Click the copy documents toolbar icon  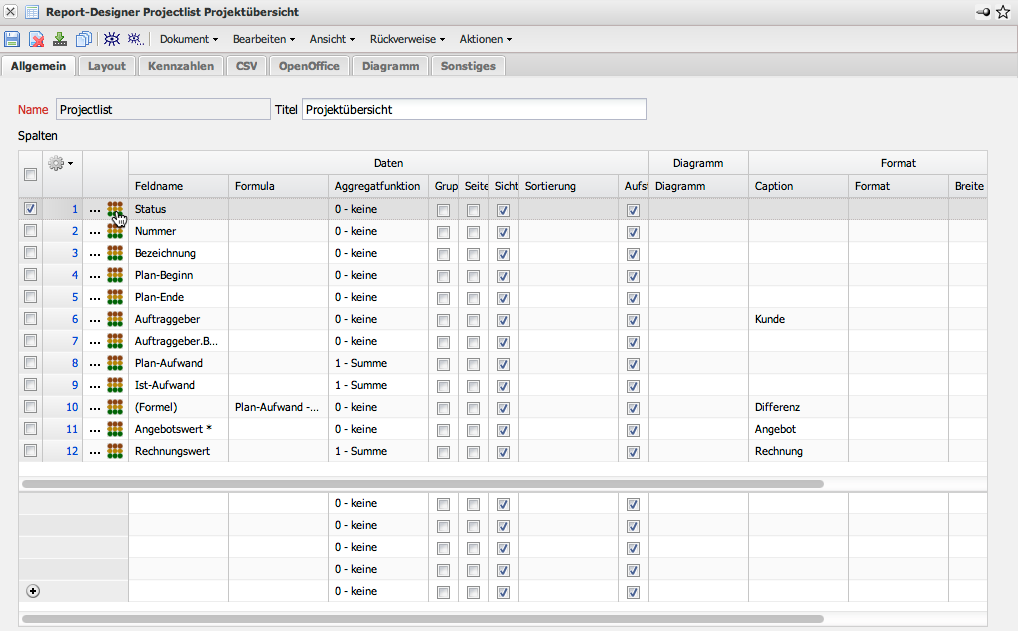[x=84, y=39]
